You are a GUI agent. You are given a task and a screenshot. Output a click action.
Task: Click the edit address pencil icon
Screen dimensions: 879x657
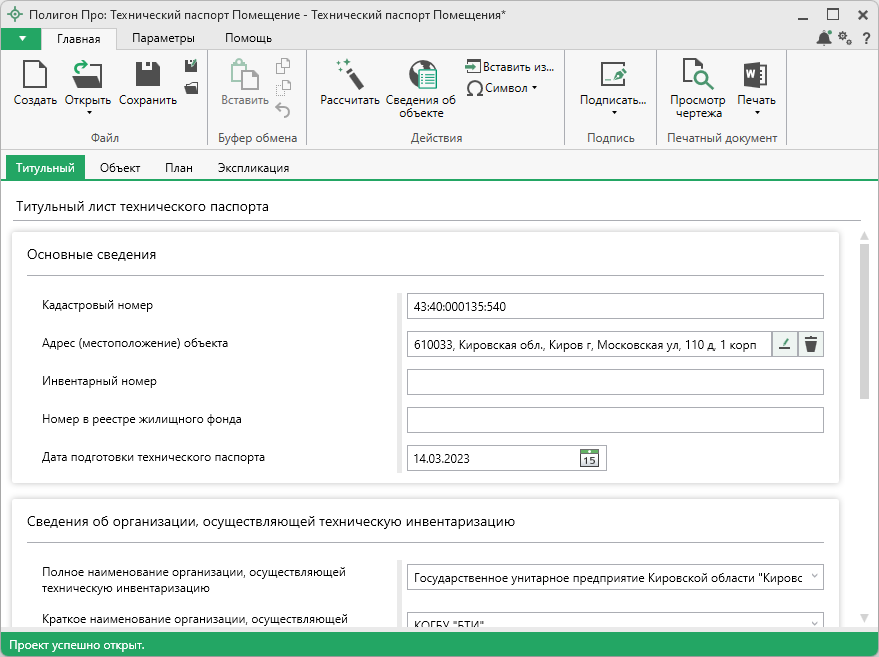[x=784, y=344]
